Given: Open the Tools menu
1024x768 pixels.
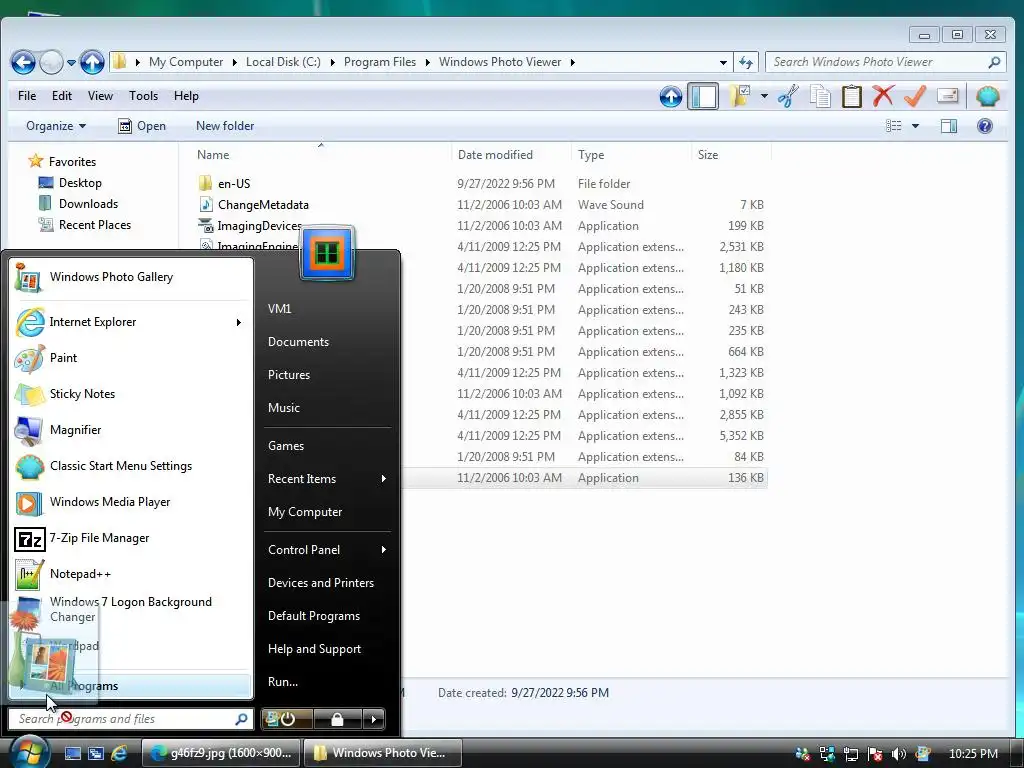Looking at the screenshot, I should click(143, 96).
